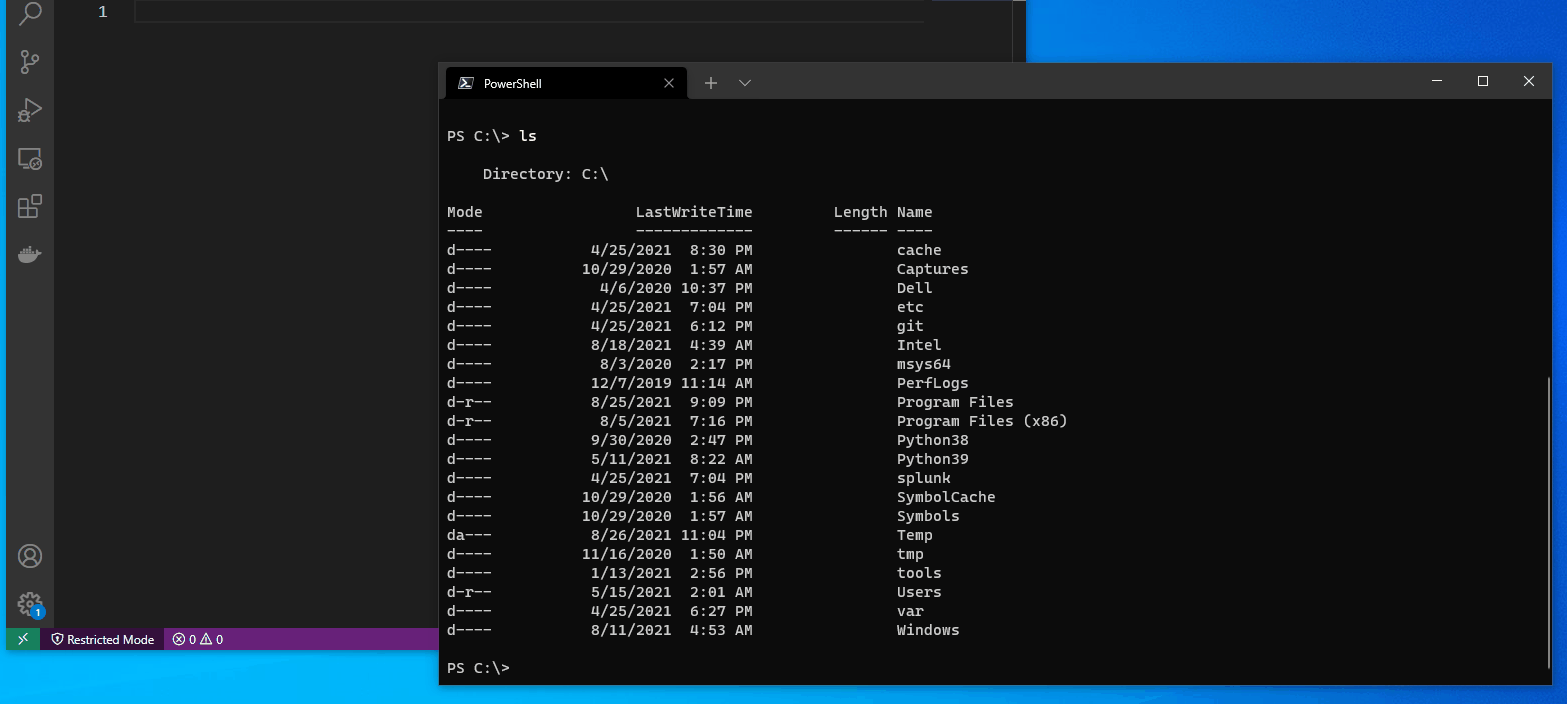Click the 'etc' directory name
1567x704 pixels.
[x=910, y=307]
